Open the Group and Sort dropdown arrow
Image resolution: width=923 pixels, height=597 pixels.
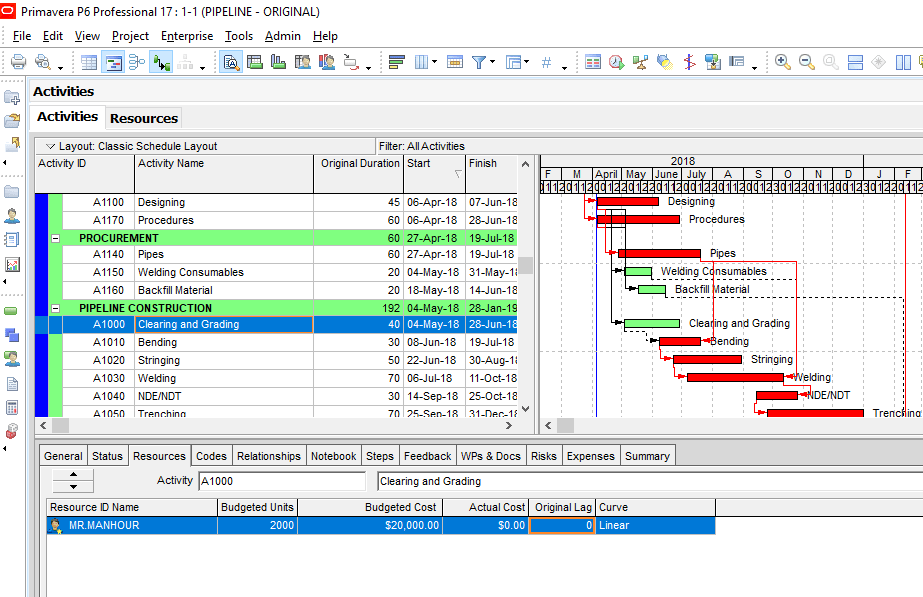point(526,61)
